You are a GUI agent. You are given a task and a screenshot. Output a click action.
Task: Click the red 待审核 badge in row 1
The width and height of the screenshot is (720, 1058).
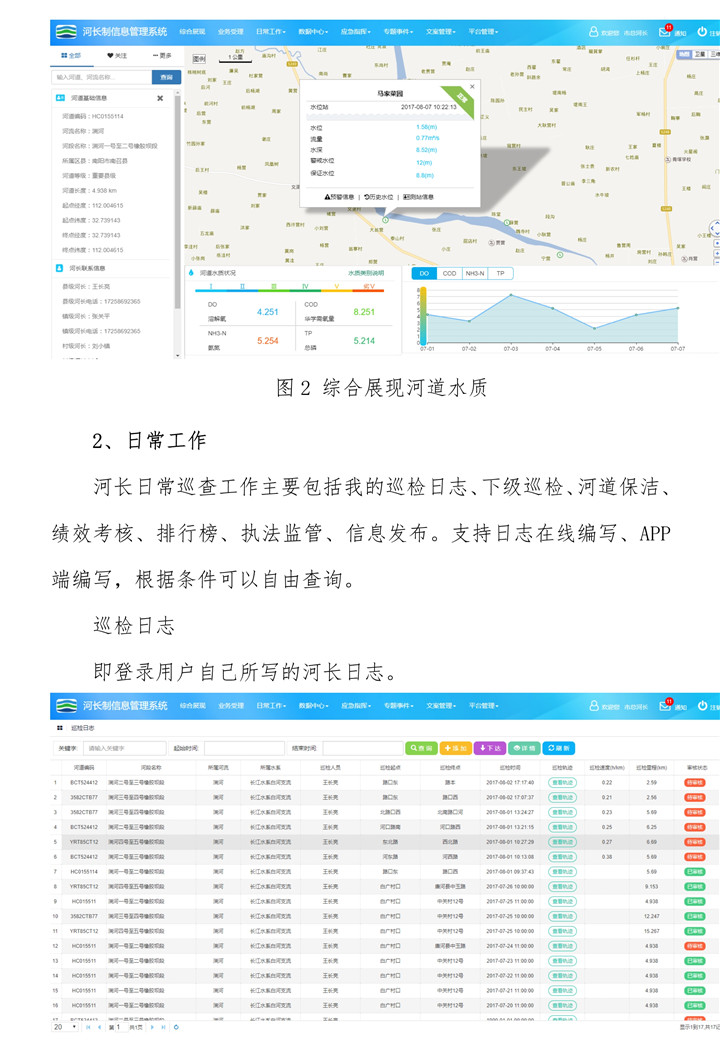point(695,783)
